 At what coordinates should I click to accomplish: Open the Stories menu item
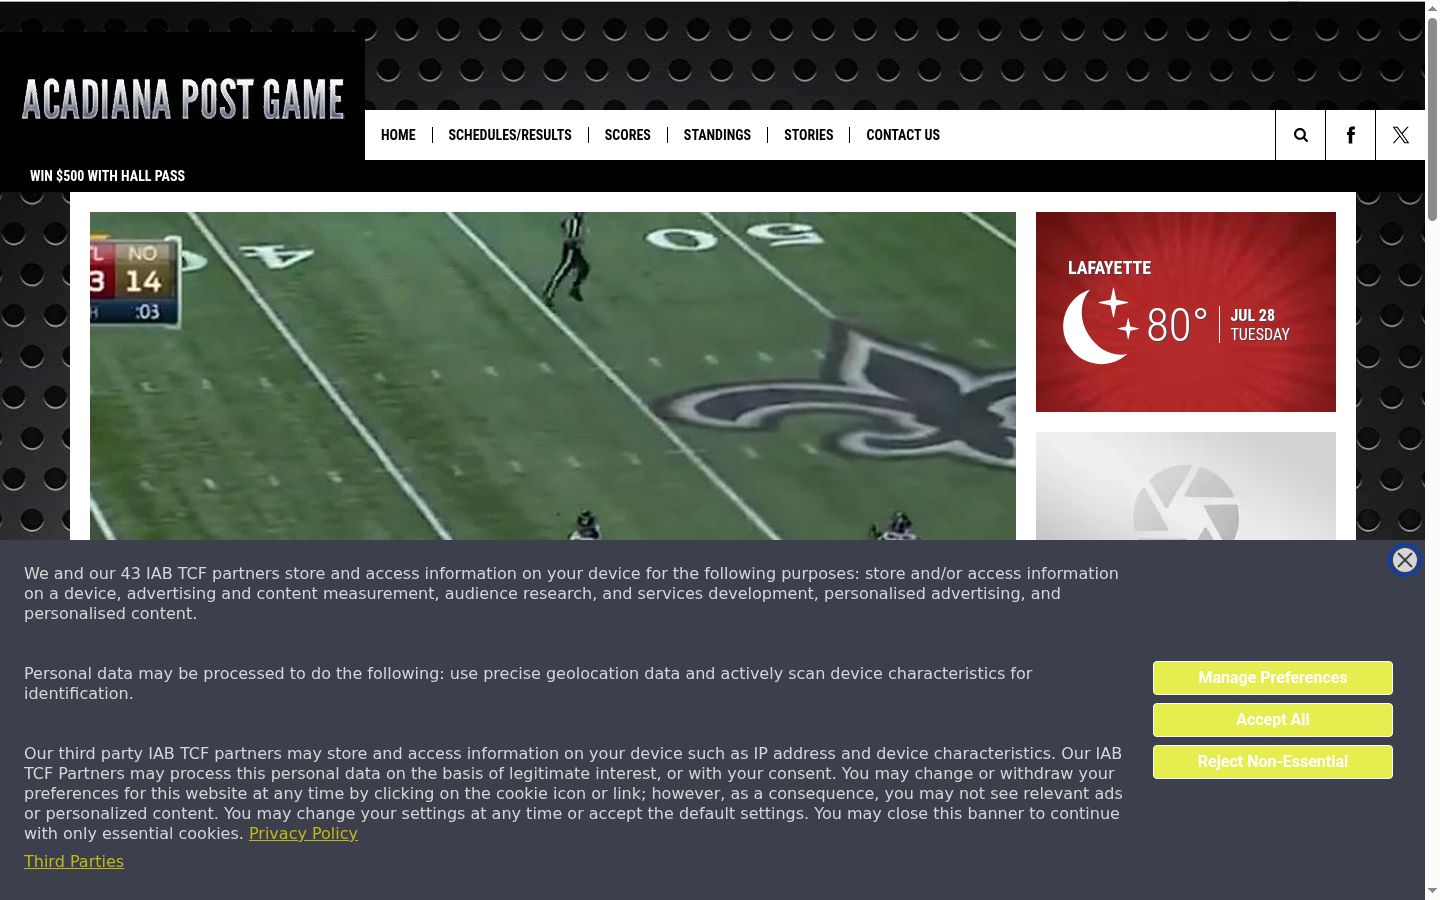(x=808, y=135)
